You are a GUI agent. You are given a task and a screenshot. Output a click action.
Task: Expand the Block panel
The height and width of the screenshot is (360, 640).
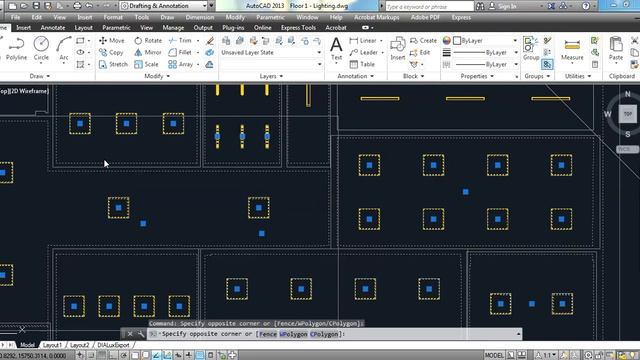click(413, 76)
